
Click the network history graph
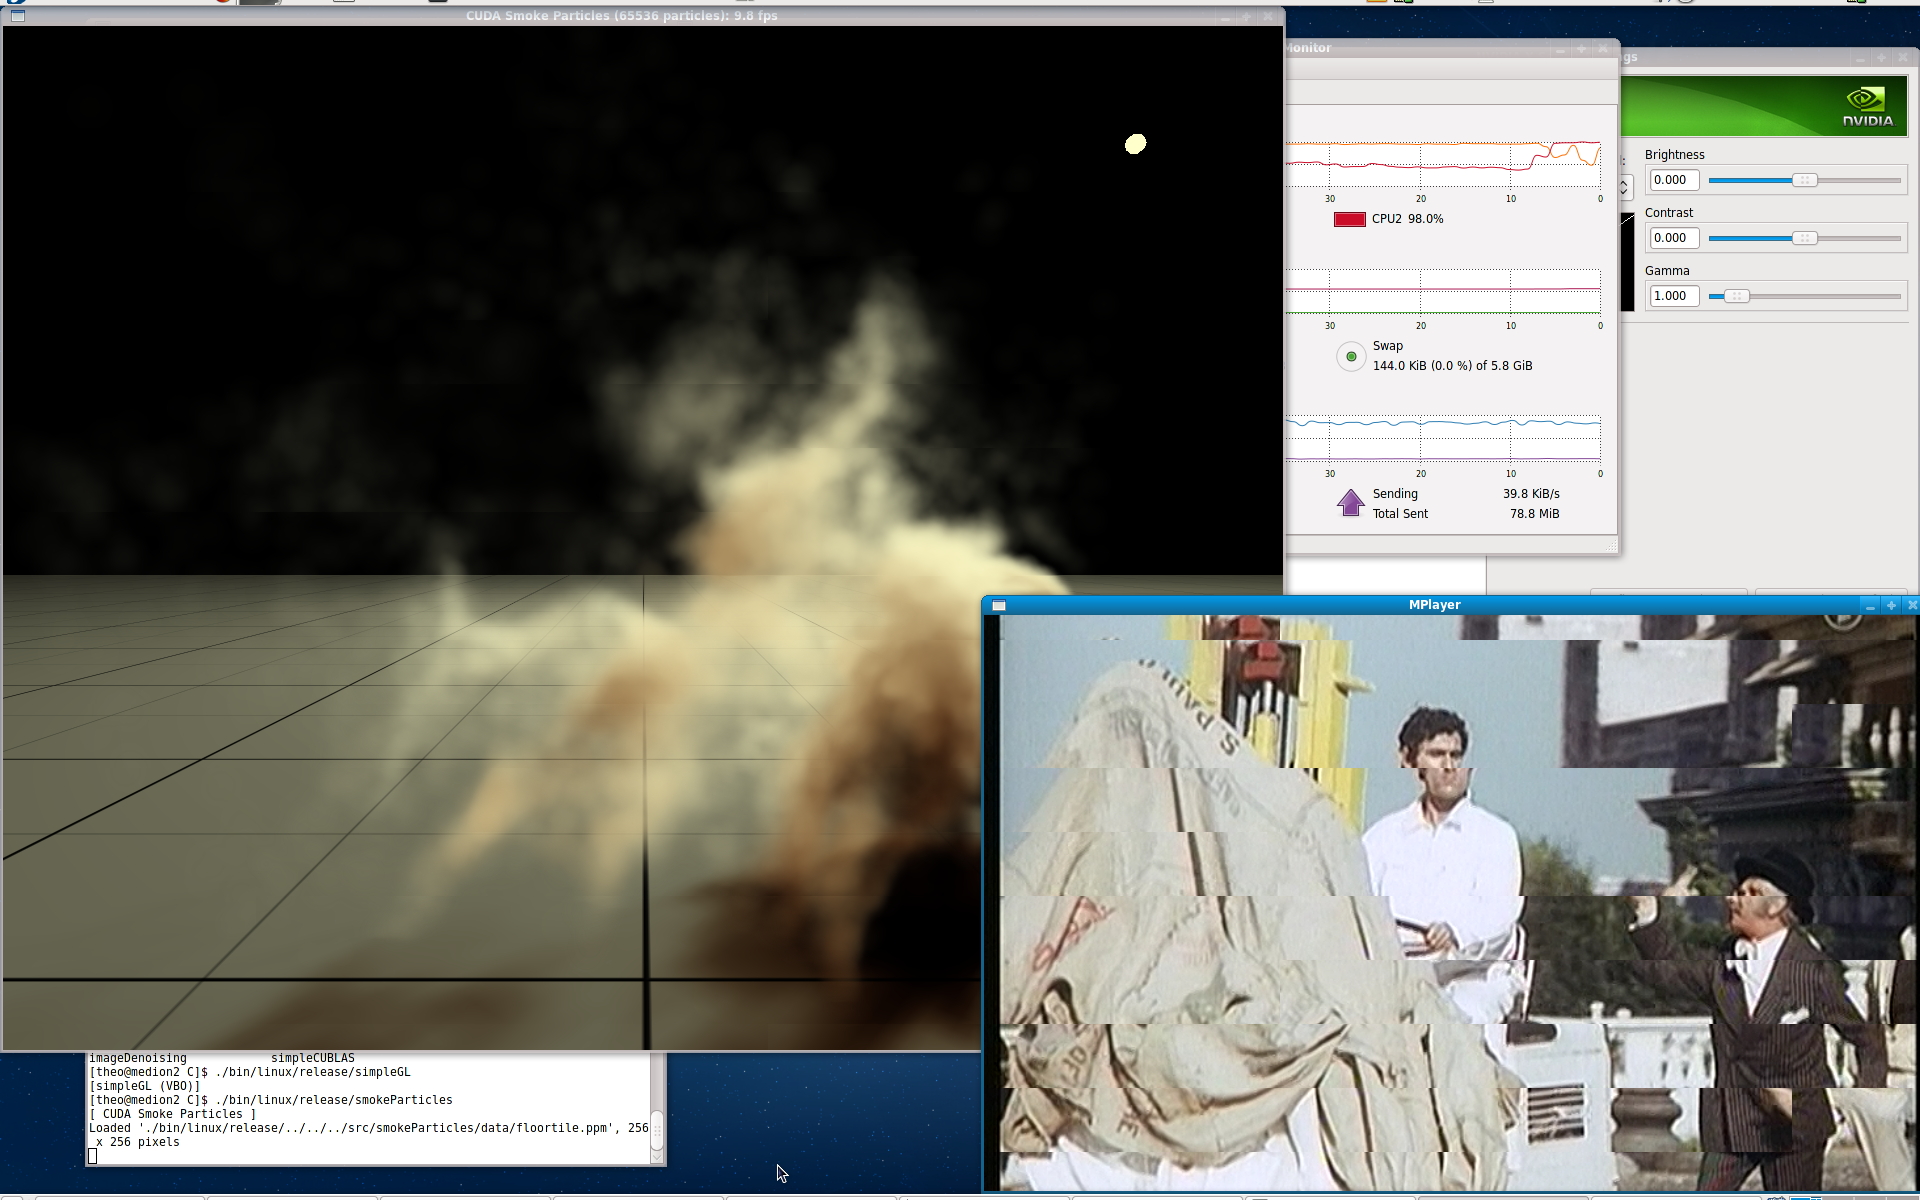(1443, 440)
